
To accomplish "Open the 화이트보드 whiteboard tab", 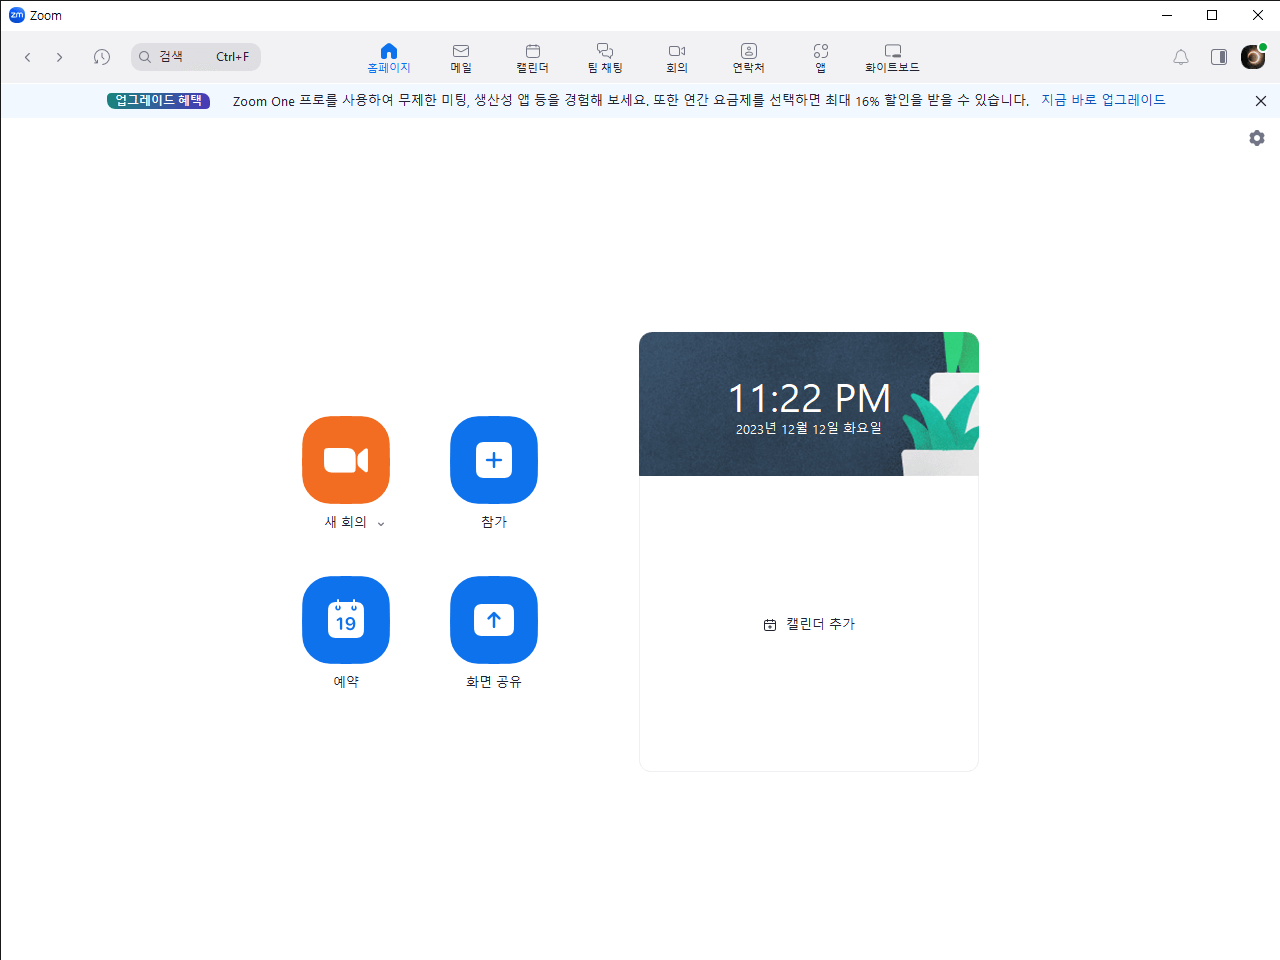I will click(893, 58).
